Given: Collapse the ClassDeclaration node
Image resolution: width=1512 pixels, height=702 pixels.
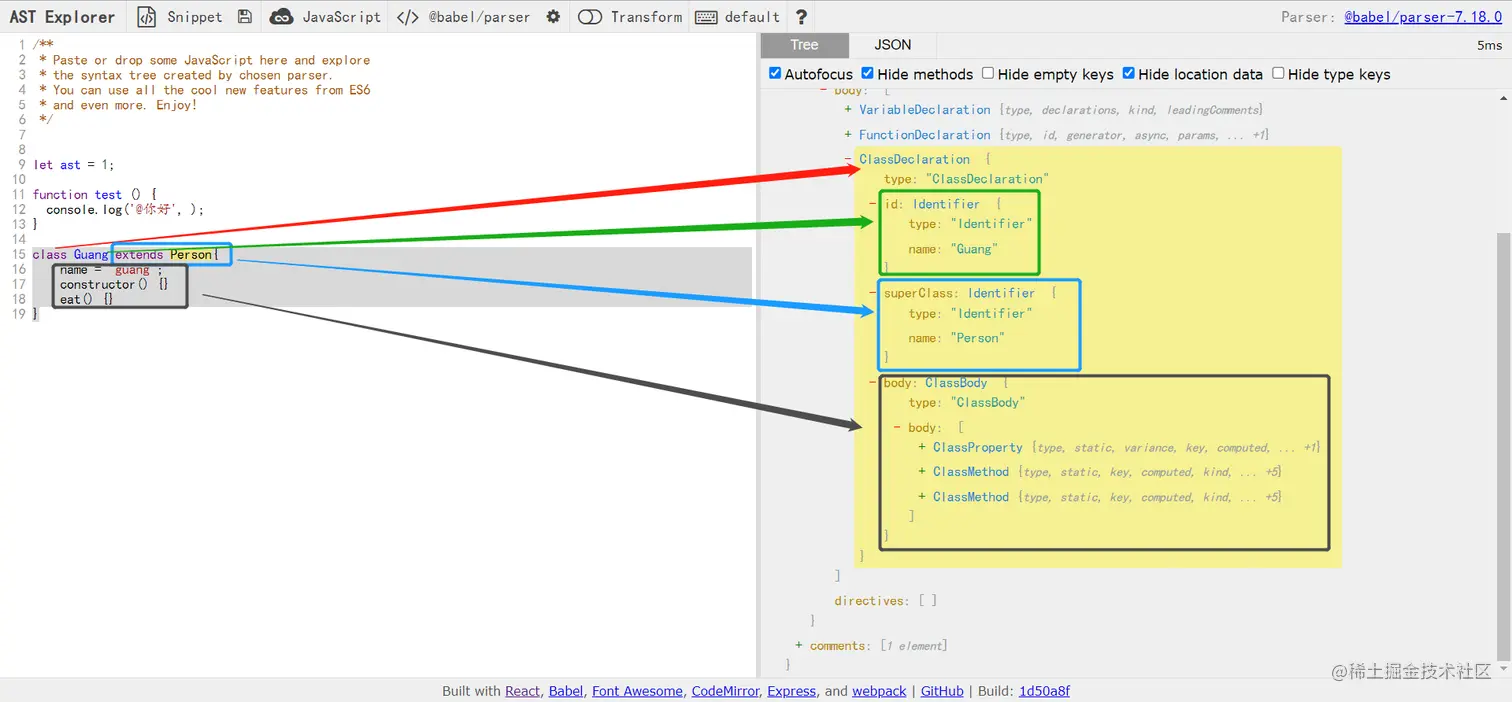Looking at the screenshot, I should coord(849,159).
